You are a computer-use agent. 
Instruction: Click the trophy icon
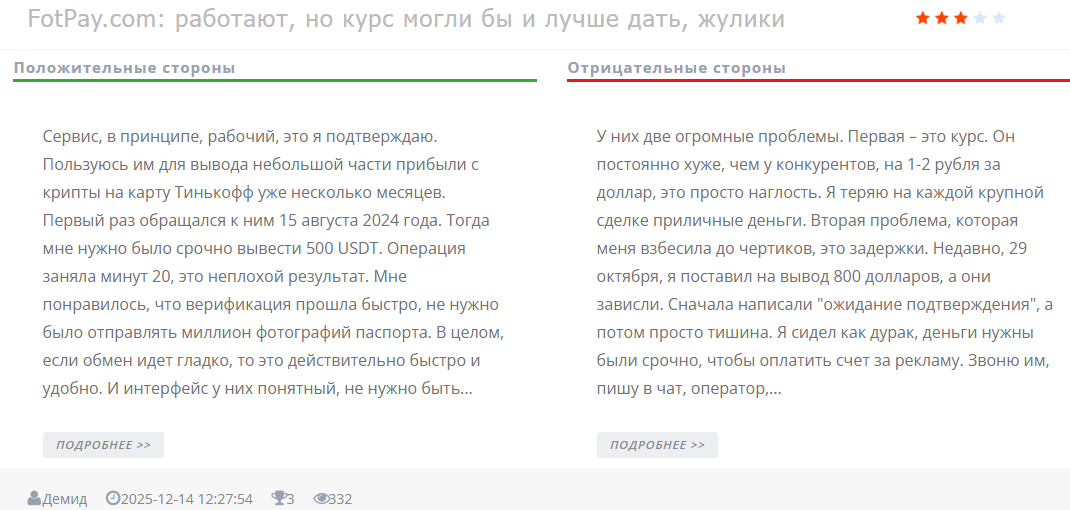pos(278,498)
